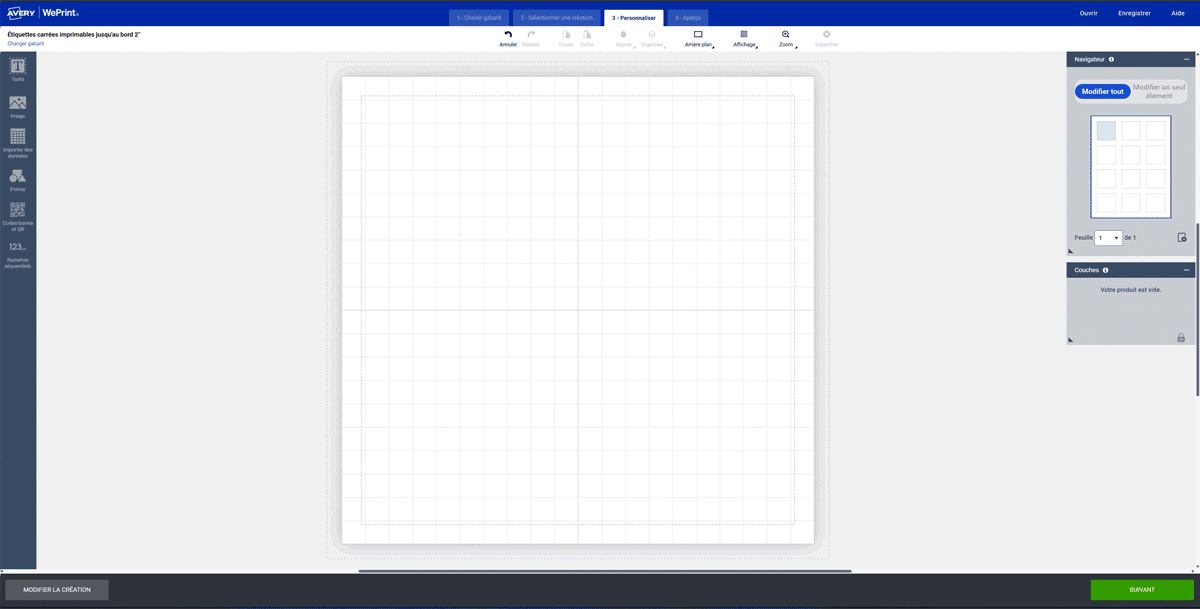Click the MODIFIER LA CRÉATION button
This screenshot has width=1200, height=609.
(x=57, y=590)
